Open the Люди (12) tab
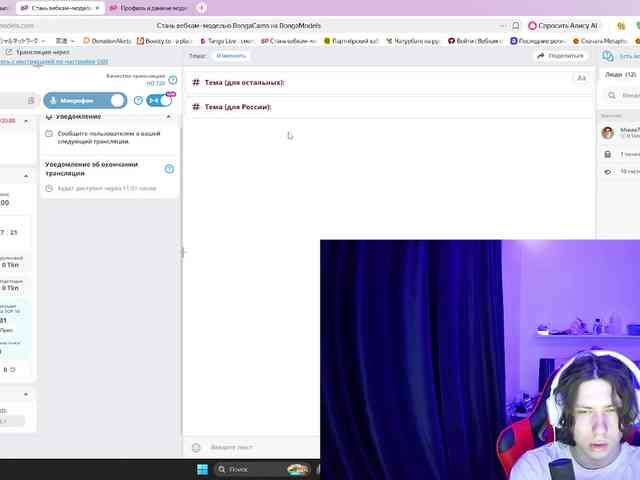Screen dimensions: 640x480 (621, 74)
